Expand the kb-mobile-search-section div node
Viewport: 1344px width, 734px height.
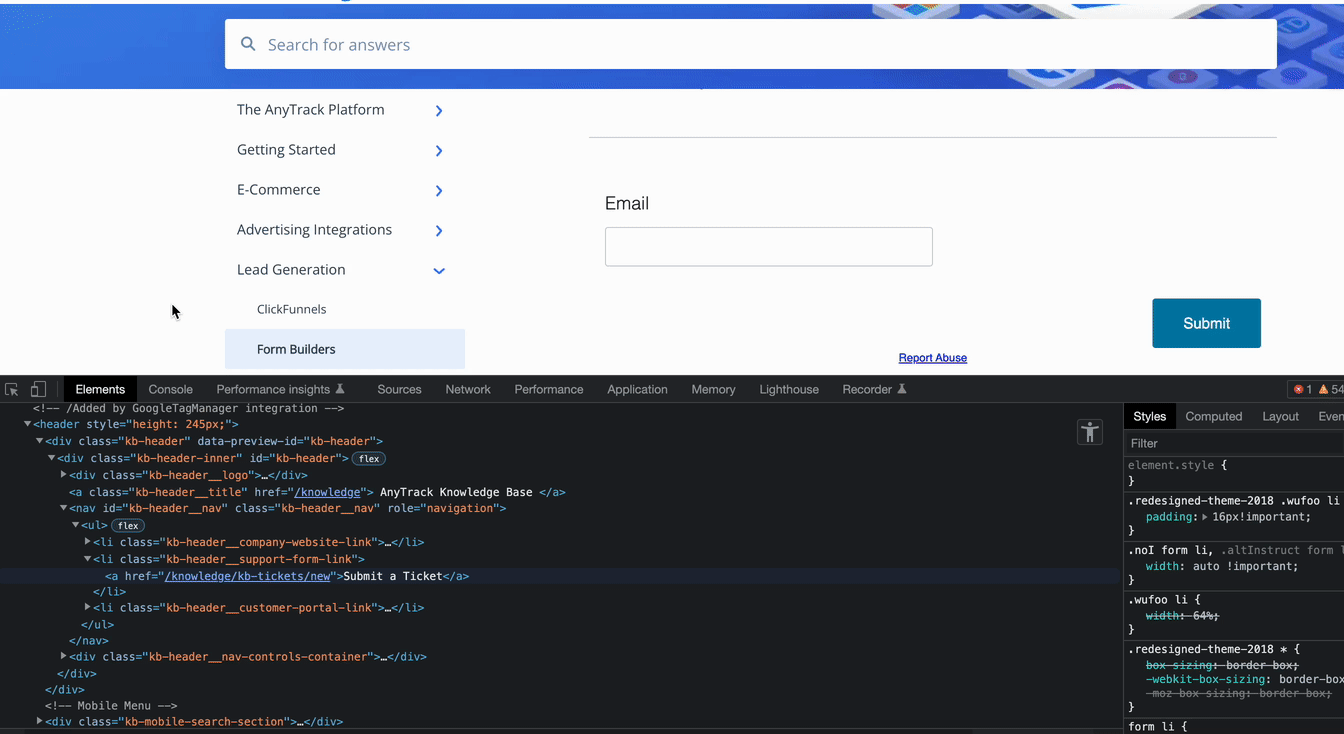click(40, 721)
